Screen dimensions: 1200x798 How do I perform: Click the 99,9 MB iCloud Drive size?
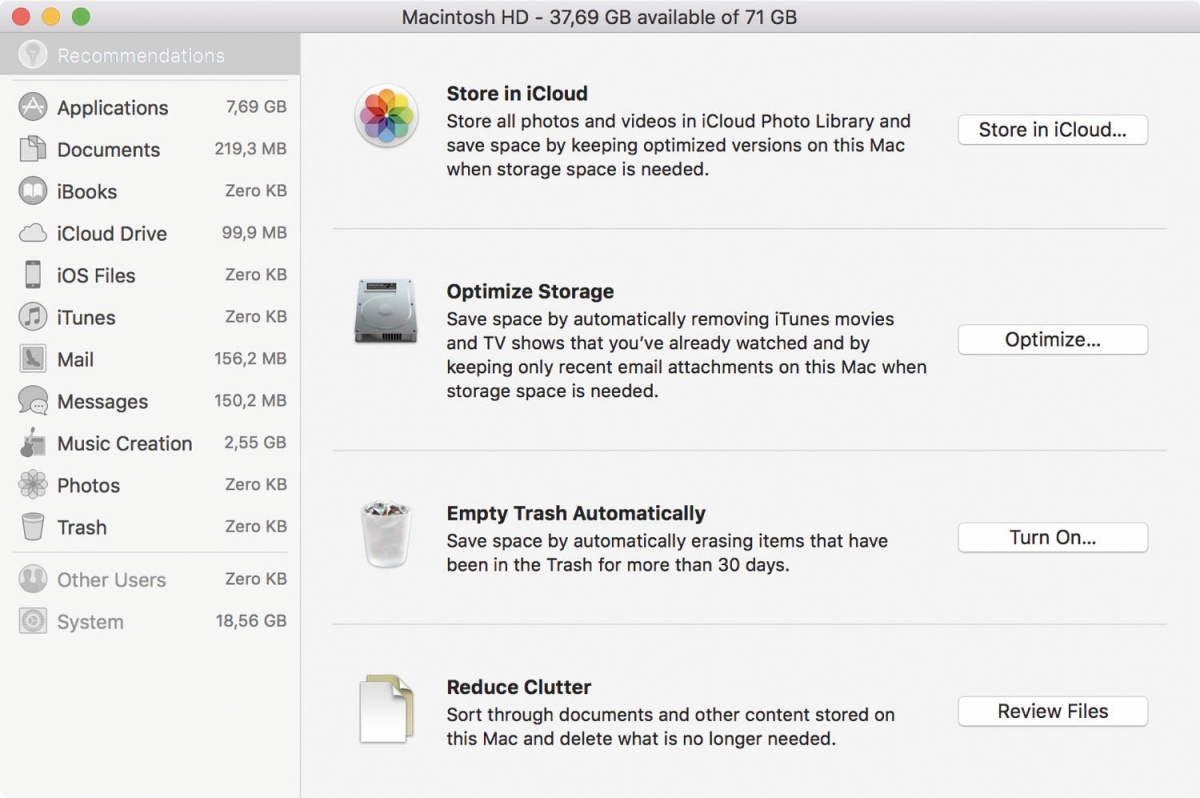[254, 233]
